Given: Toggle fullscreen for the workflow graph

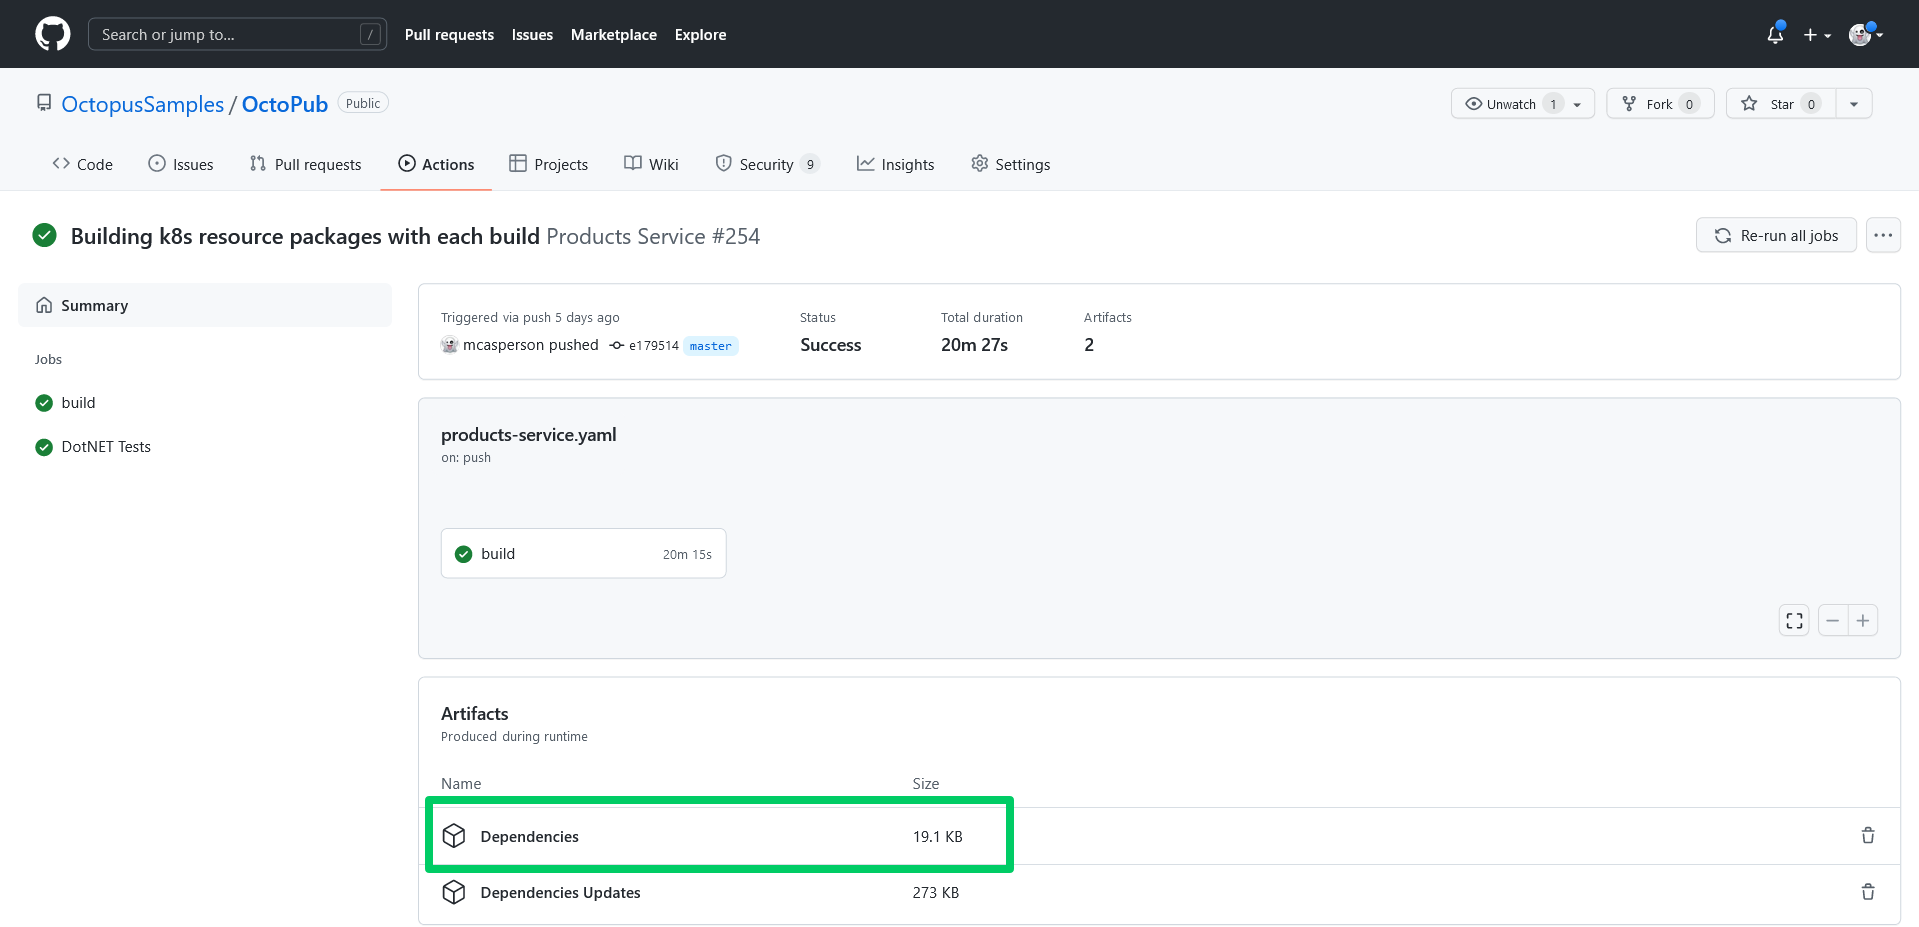Looking at the screenshot, I should click(1794, 621).
